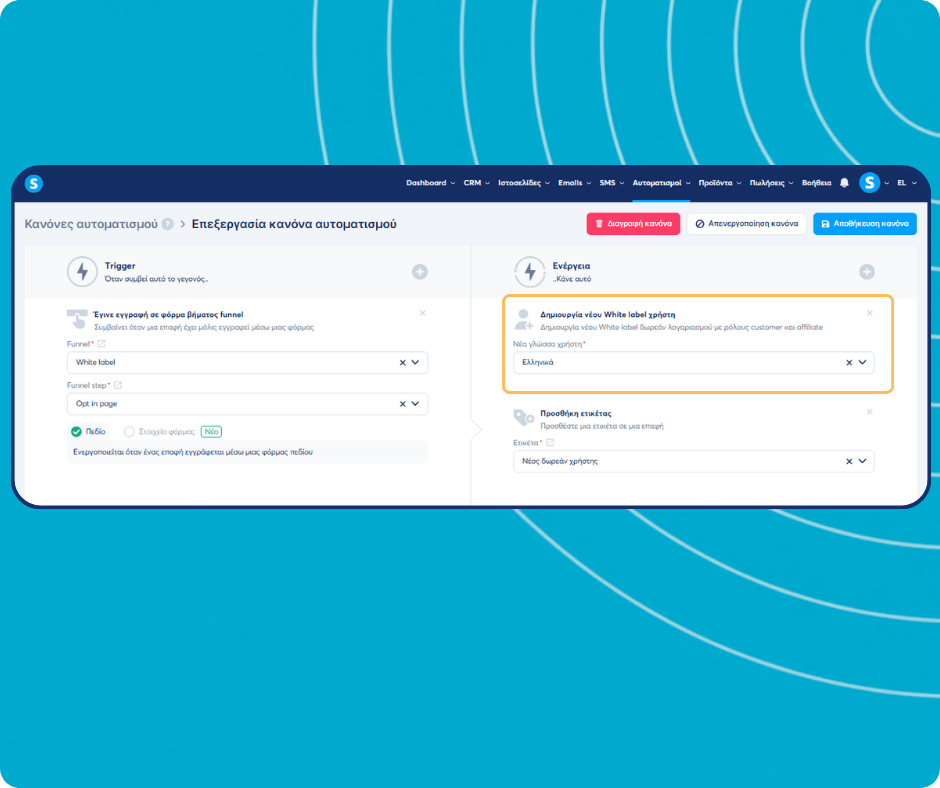The width and height of the screenshot is (940, 788).
Task: Click the add user icon of White label action
Action: pyautogui.click(x=524, y=320)
